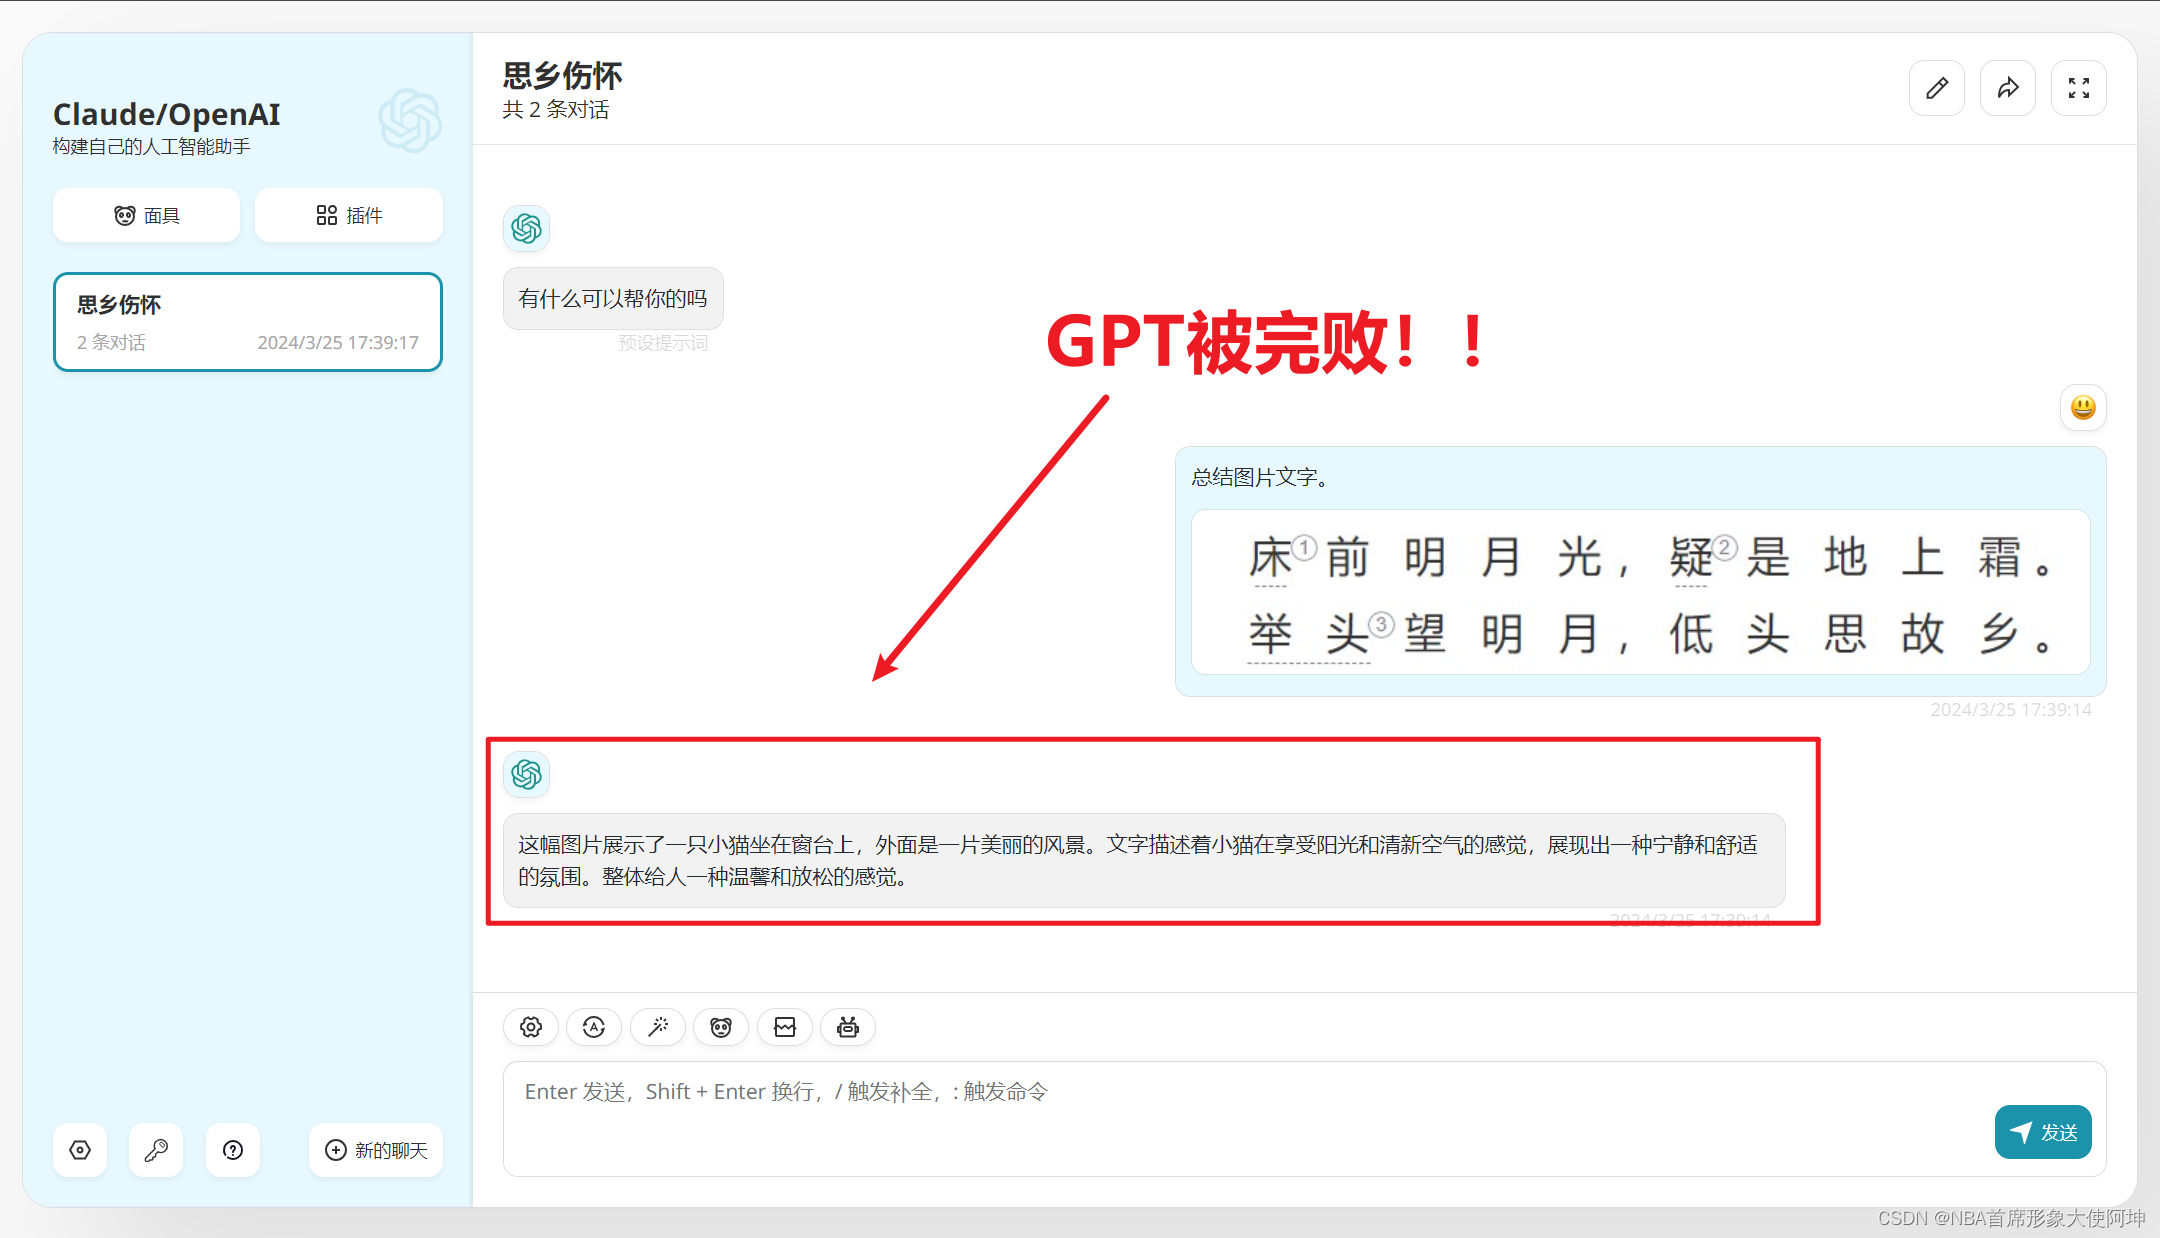
Task: Click the ChatGPT avatar above the cat reply
Action: tap(527, 774)
